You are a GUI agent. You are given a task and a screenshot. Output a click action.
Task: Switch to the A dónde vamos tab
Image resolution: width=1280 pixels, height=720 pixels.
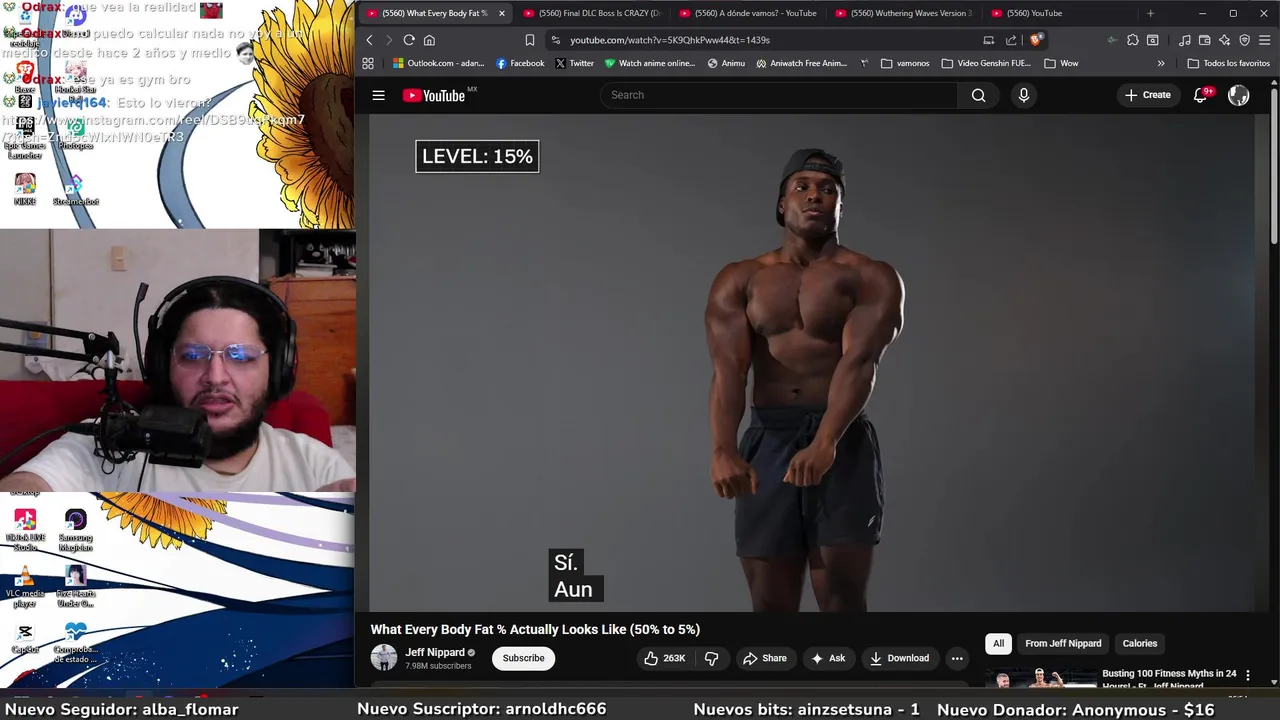coord(748,13)
